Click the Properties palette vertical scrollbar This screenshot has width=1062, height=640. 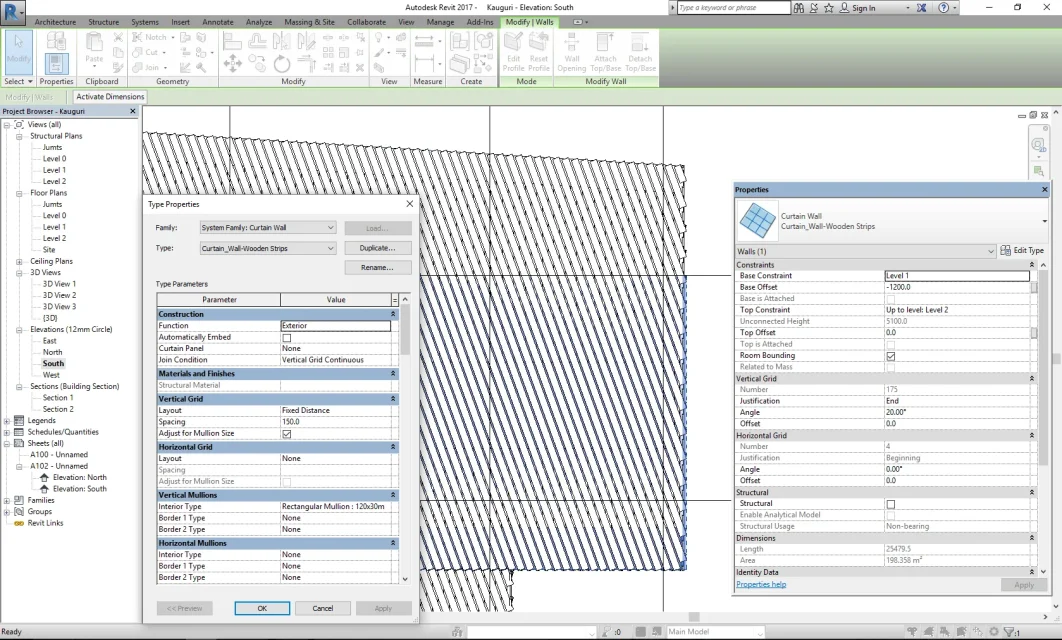tap(1043, 418)
